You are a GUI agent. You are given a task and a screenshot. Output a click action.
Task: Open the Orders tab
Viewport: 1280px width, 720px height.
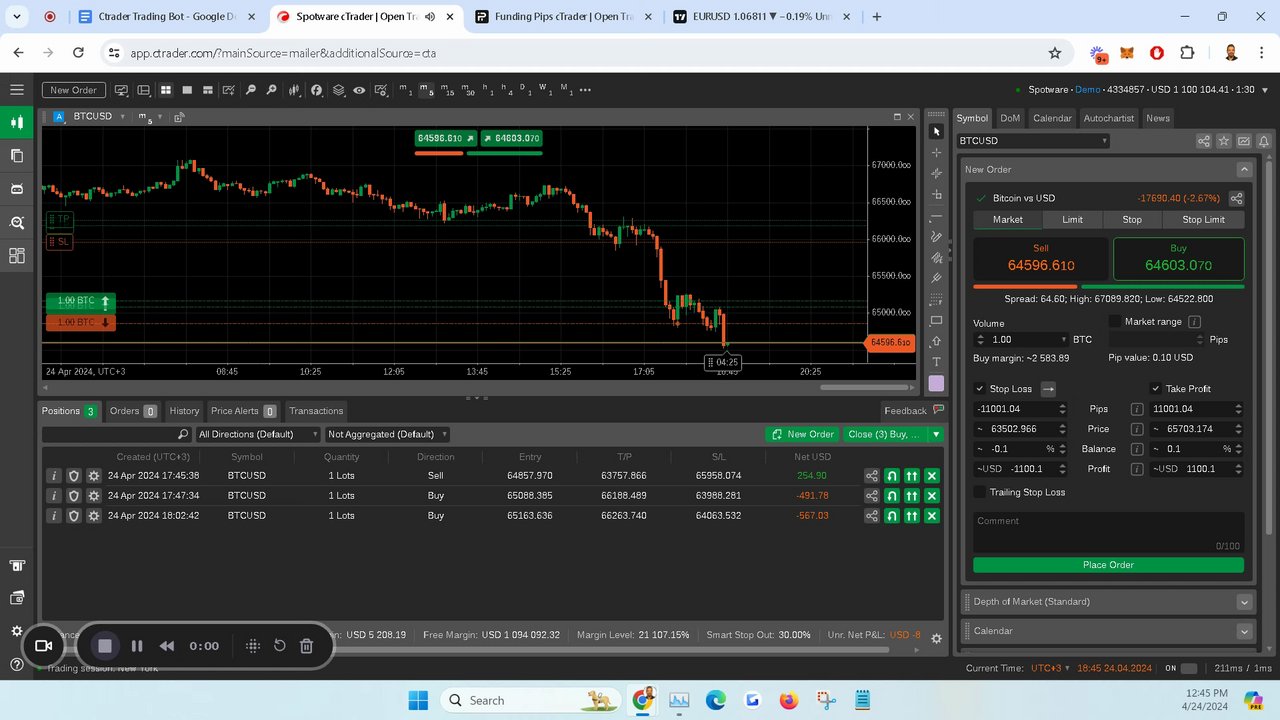click(x=133, y=411)
